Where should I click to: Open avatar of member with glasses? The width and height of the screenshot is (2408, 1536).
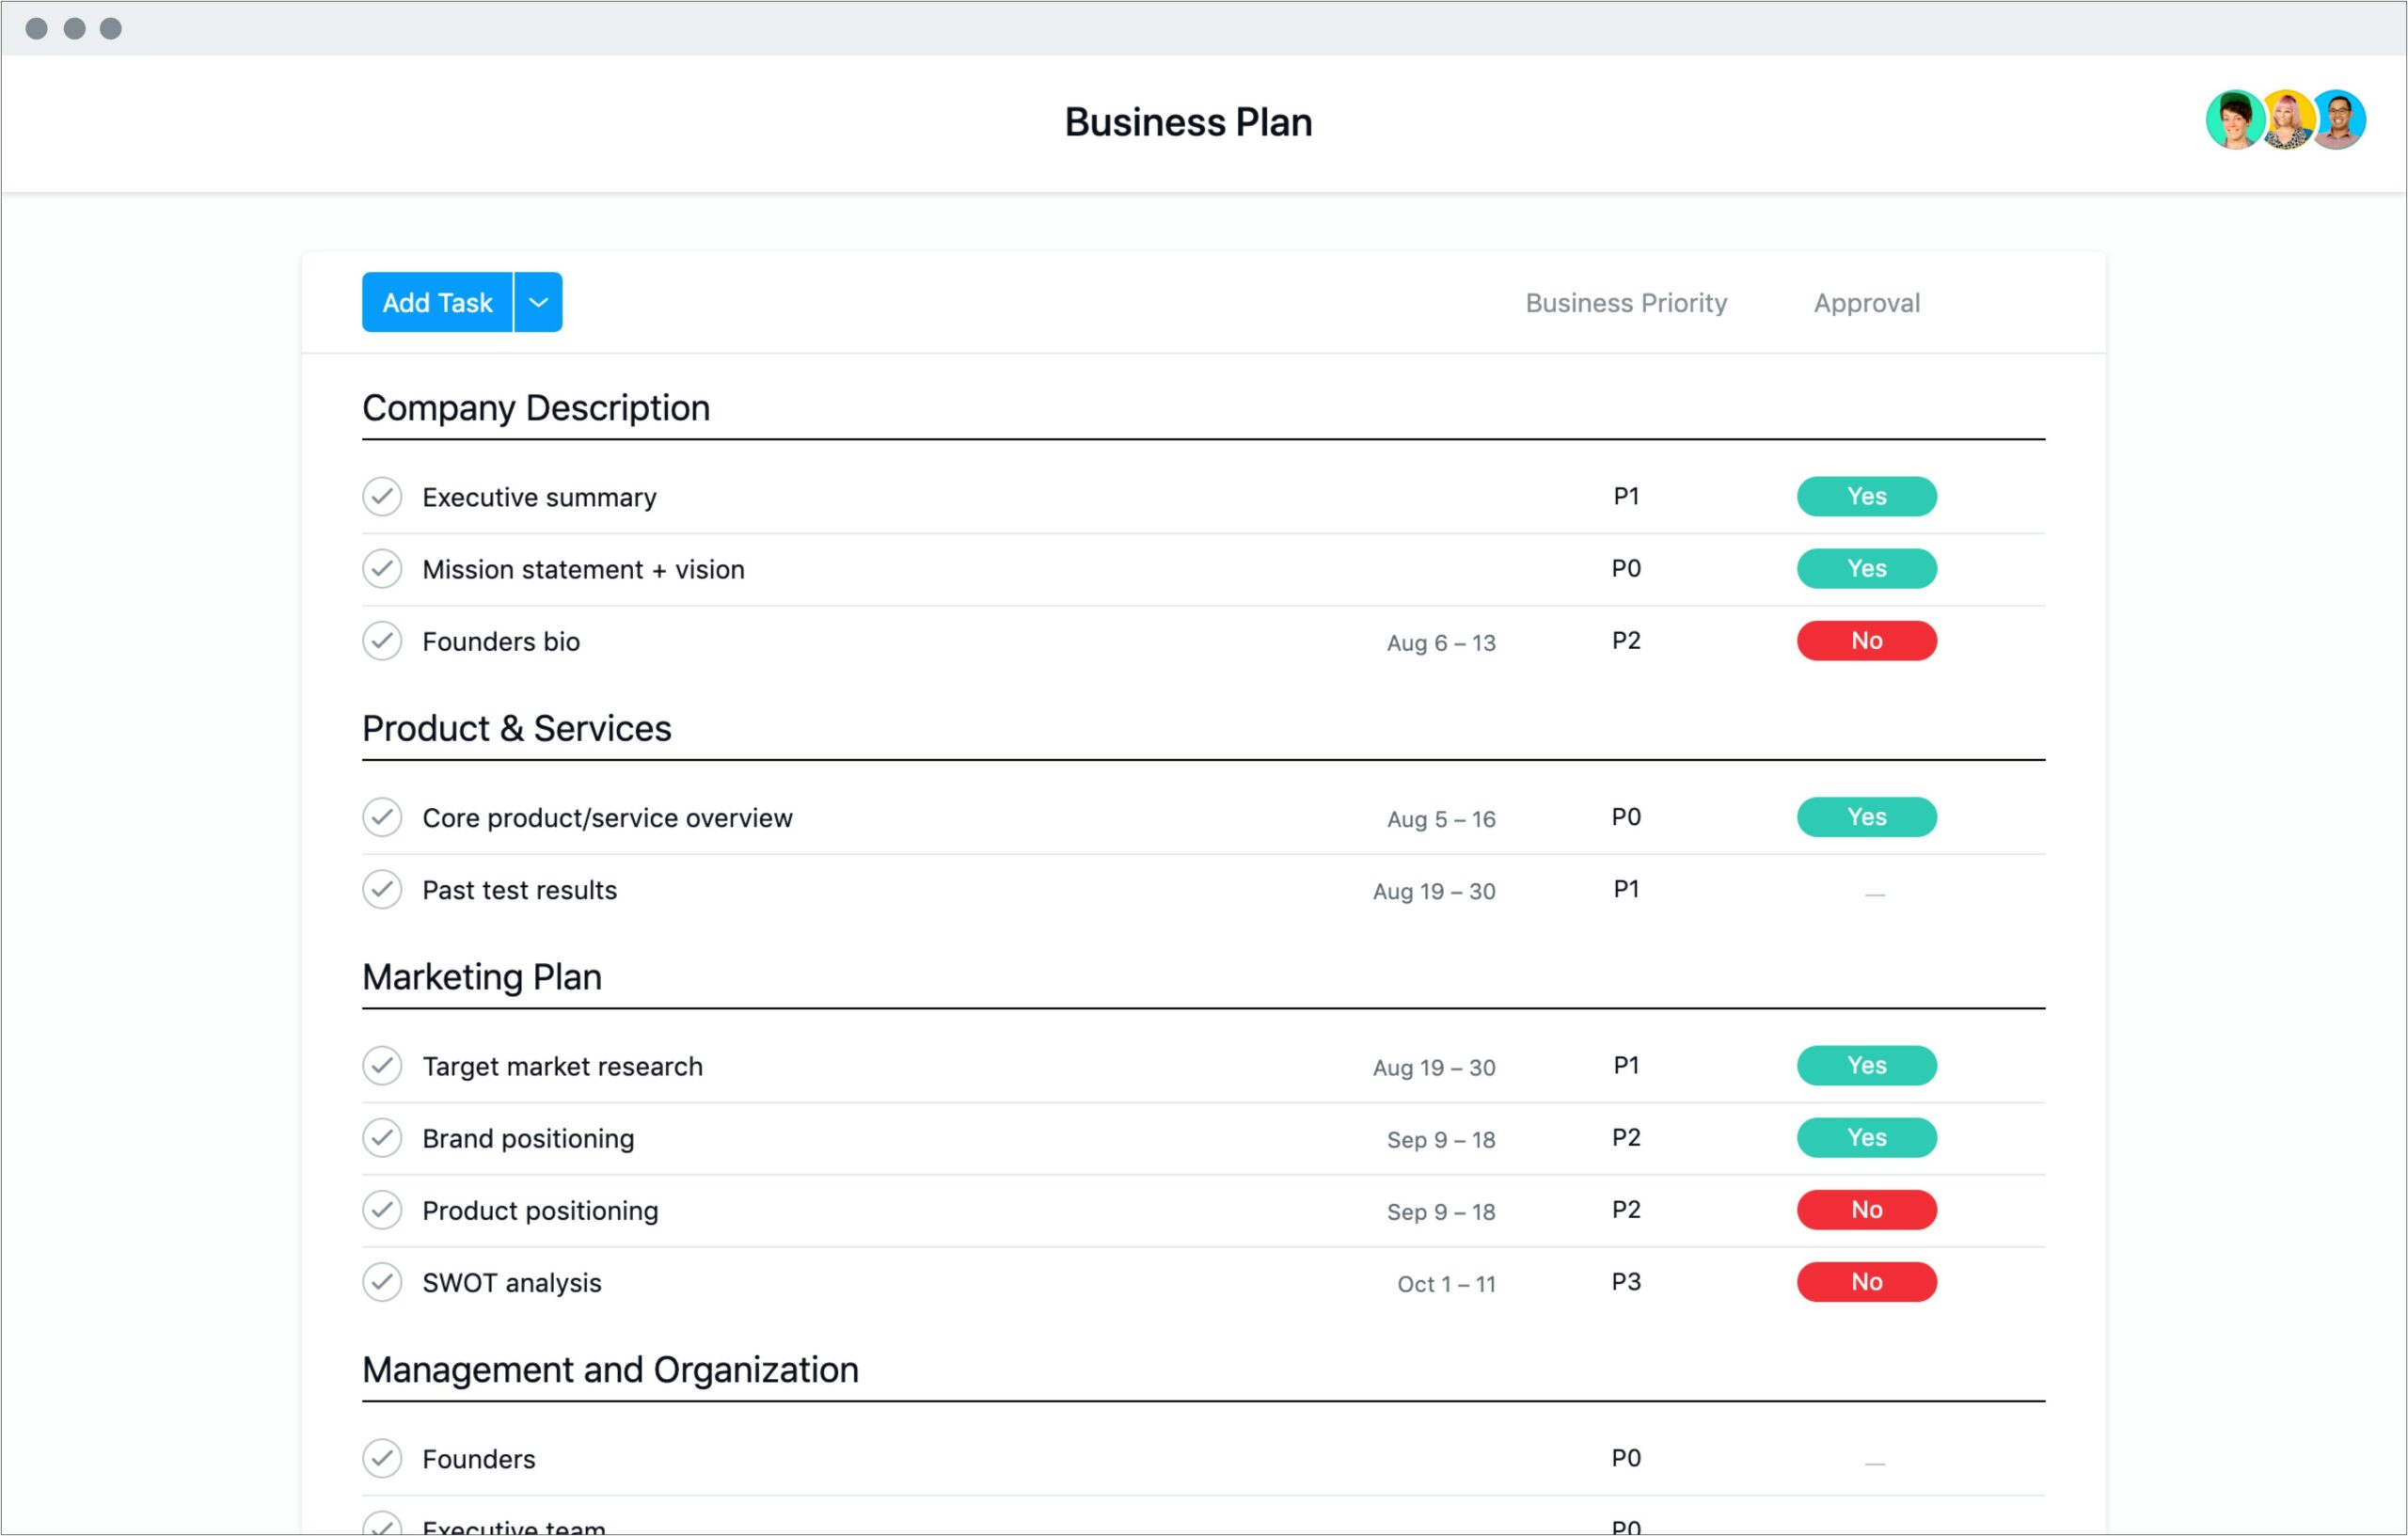pos(2337,120)
